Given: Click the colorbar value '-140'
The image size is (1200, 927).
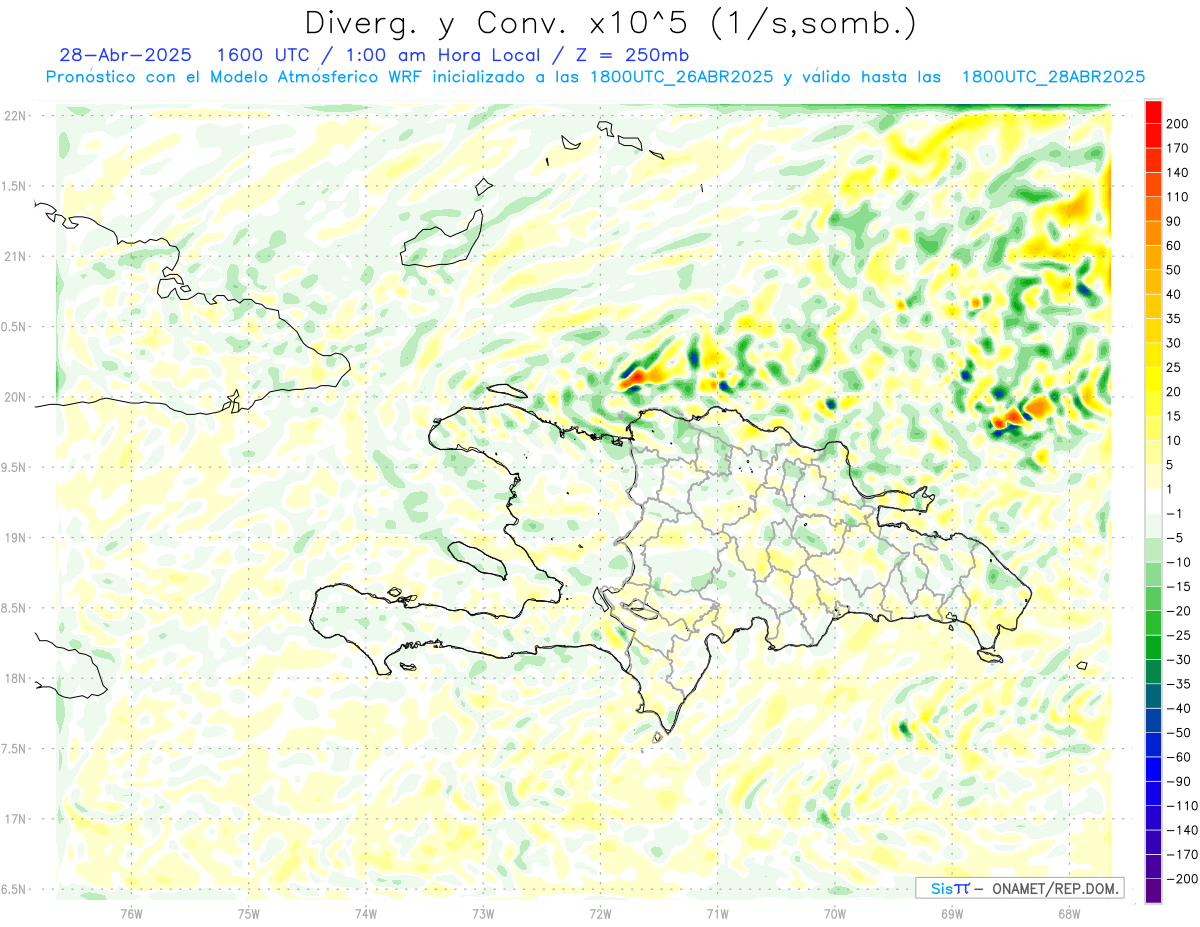Looking at the screenshot, I should [1182, 831].
